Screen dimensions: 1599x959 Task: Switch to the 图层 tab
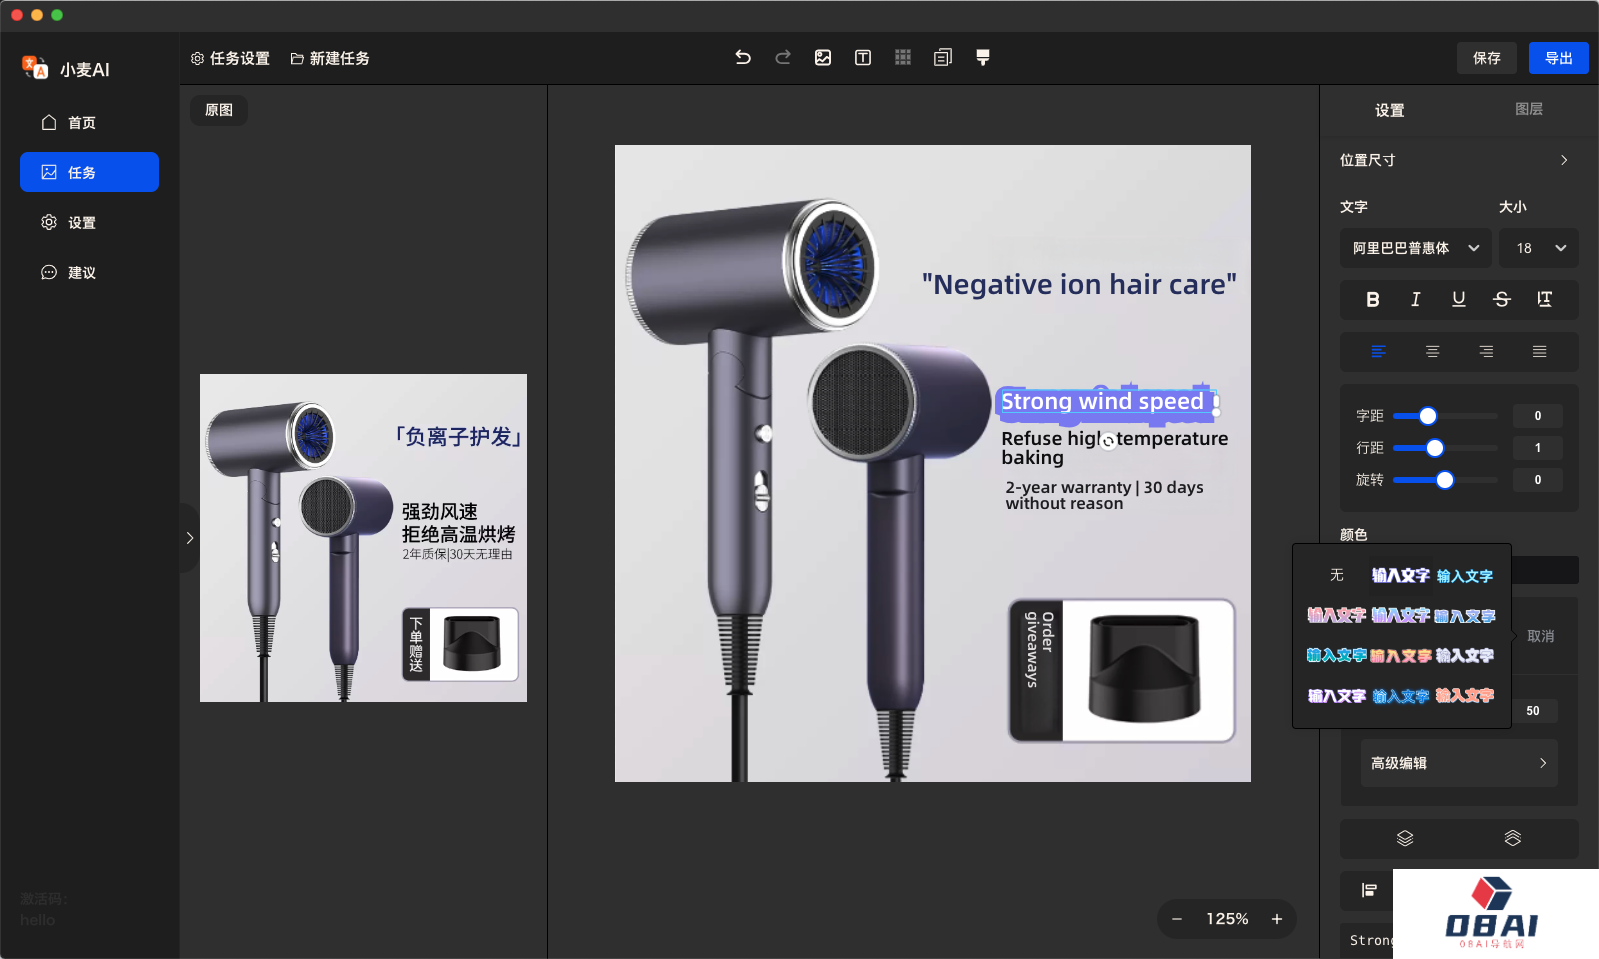click(x=1528, y=109)
